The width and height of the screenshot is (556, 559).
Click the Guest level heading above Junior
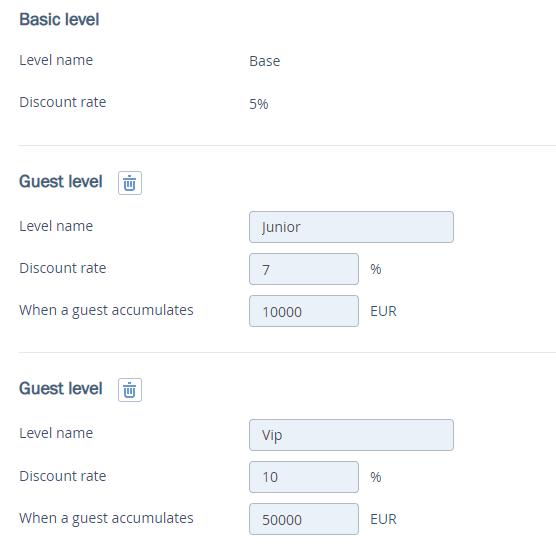click(x=61, y=181)
